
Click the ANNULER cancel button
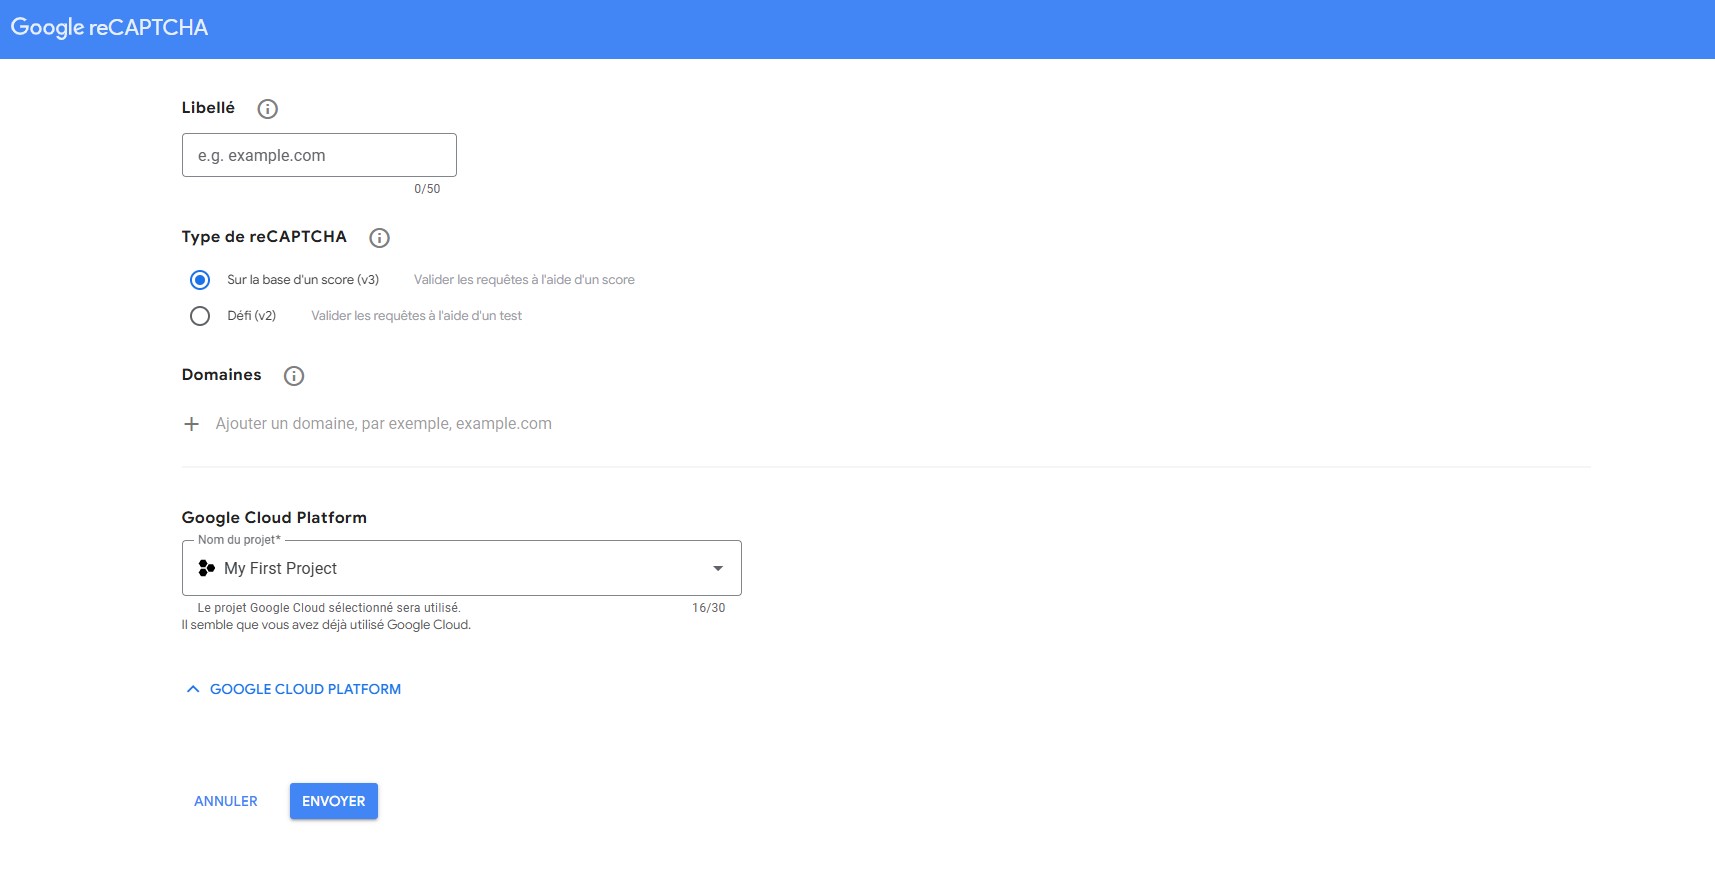tap(226, 801)
